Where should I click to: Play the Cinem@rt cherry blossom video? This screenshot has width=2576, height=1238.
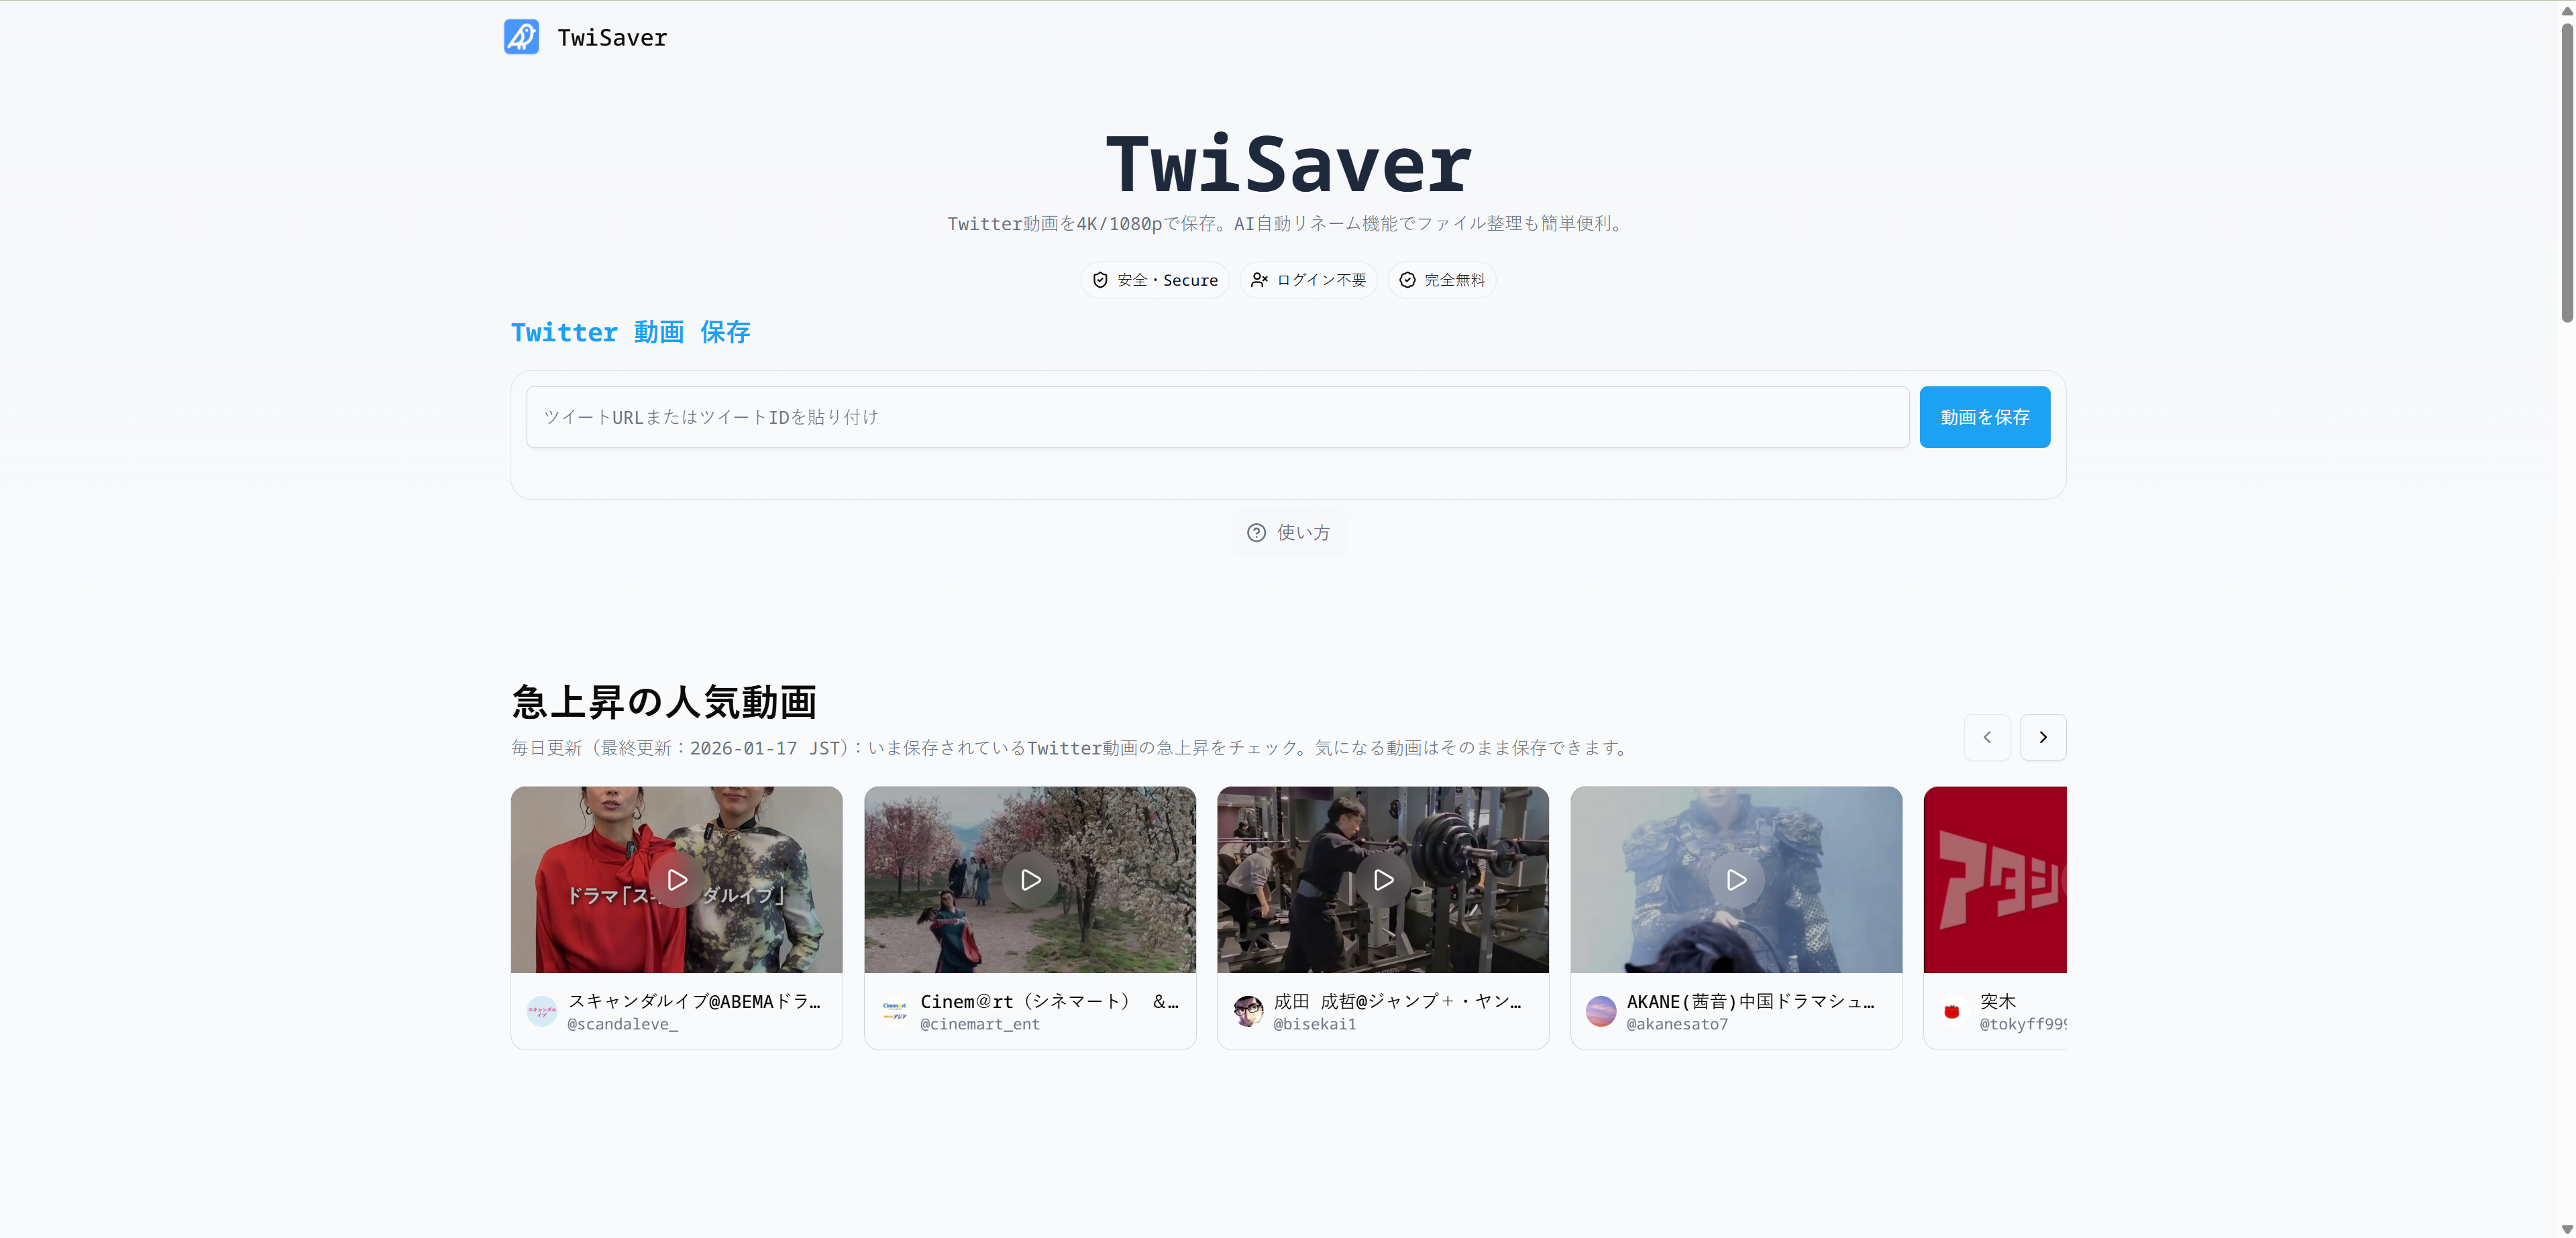[x=1030, y=880]
